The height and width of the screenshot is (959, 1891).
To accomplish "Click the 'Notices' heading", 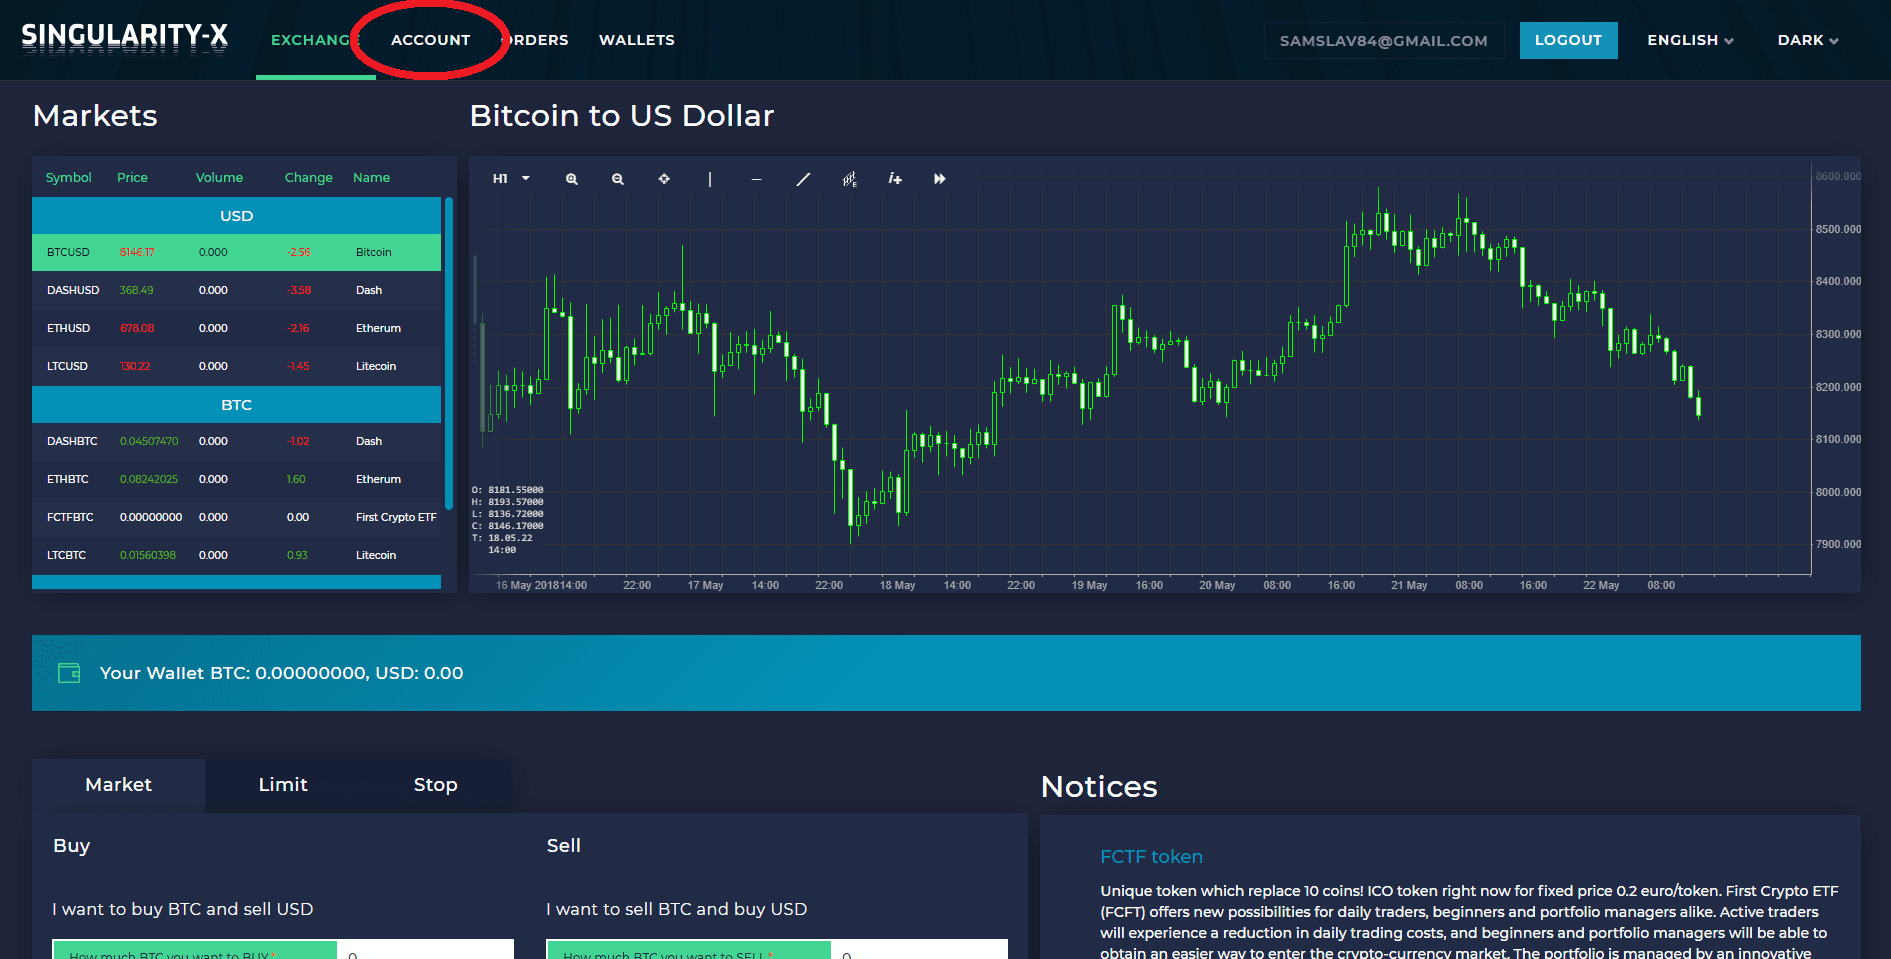I will coord(1099,787).
